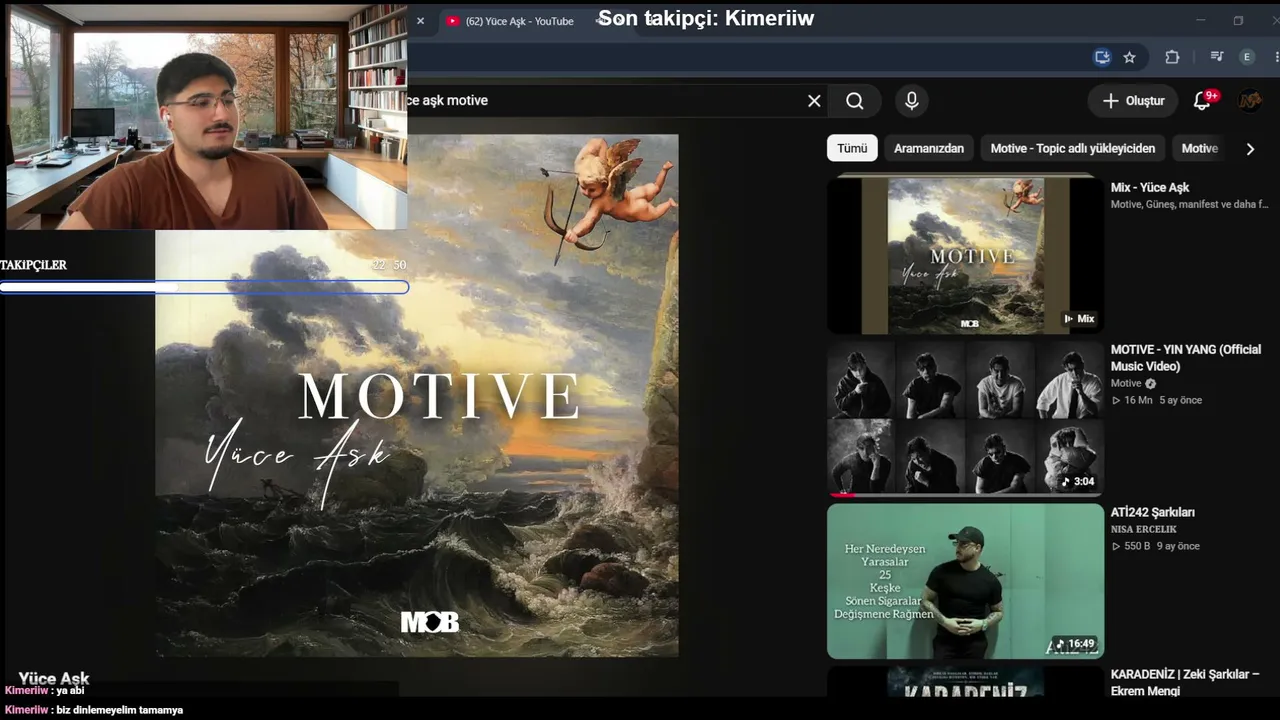Open the Mix - Yüce Aşk title link
Image resolution: width=1280 pixels, height=720 pixels.
pyautogui.click(x=1150, y=187)
